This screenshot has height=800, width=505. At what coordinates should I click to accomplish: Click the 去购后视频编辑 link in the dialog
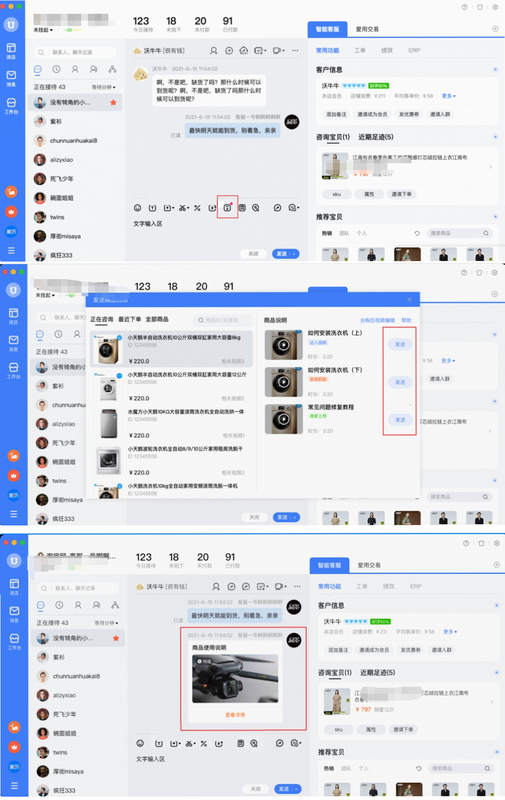[x=377, y=320]
